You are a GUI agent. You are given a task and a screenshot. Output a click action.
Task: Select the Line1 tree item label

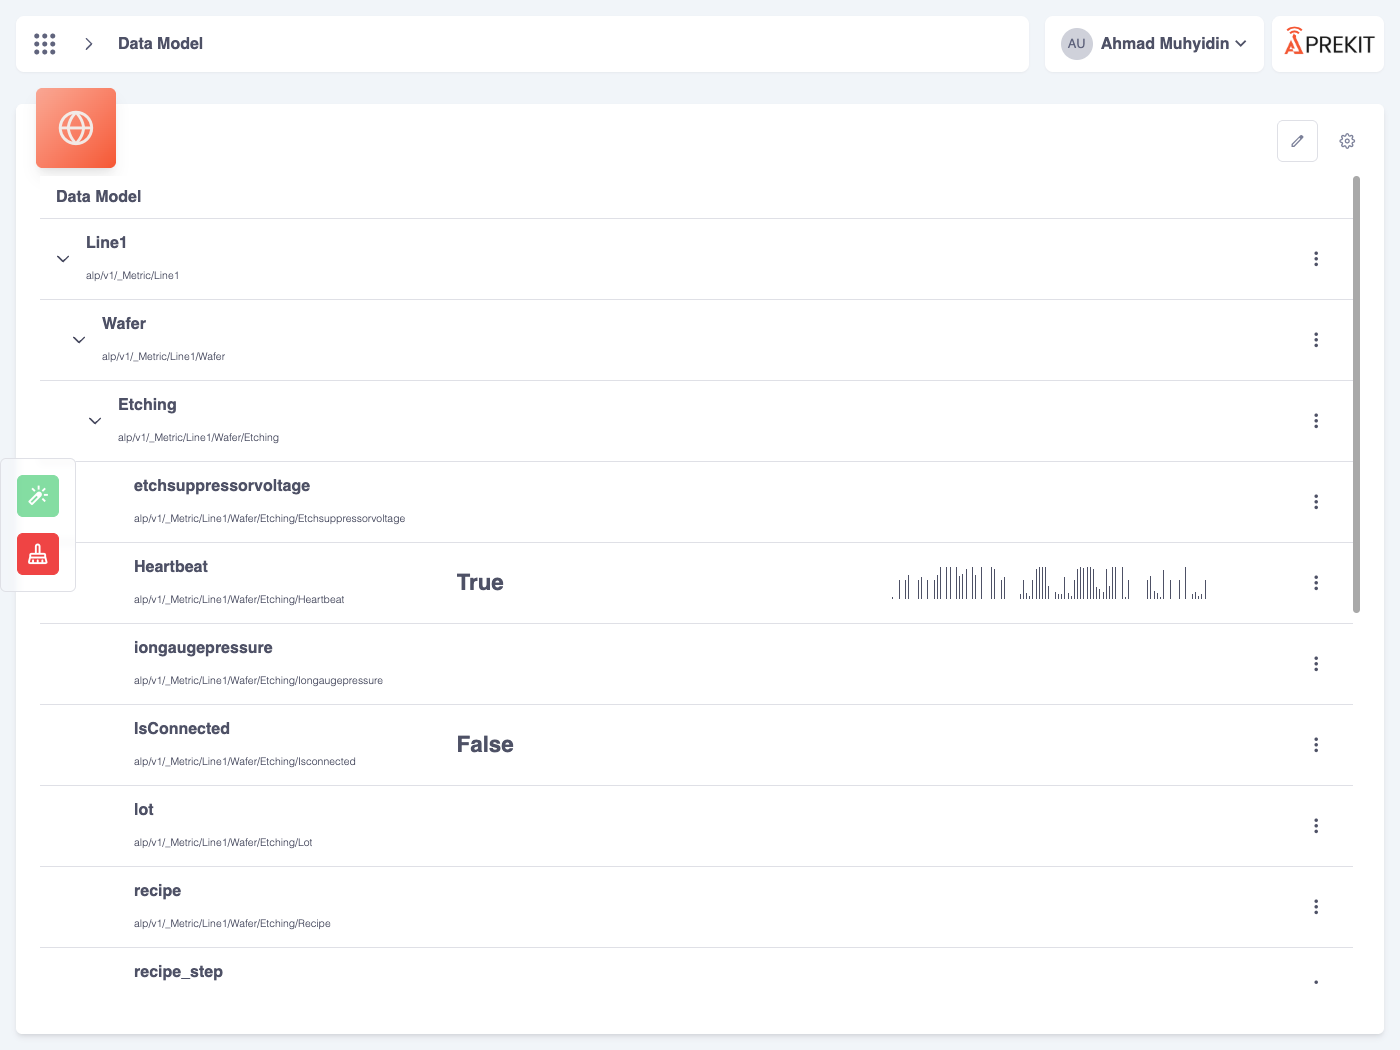[106, 243]
